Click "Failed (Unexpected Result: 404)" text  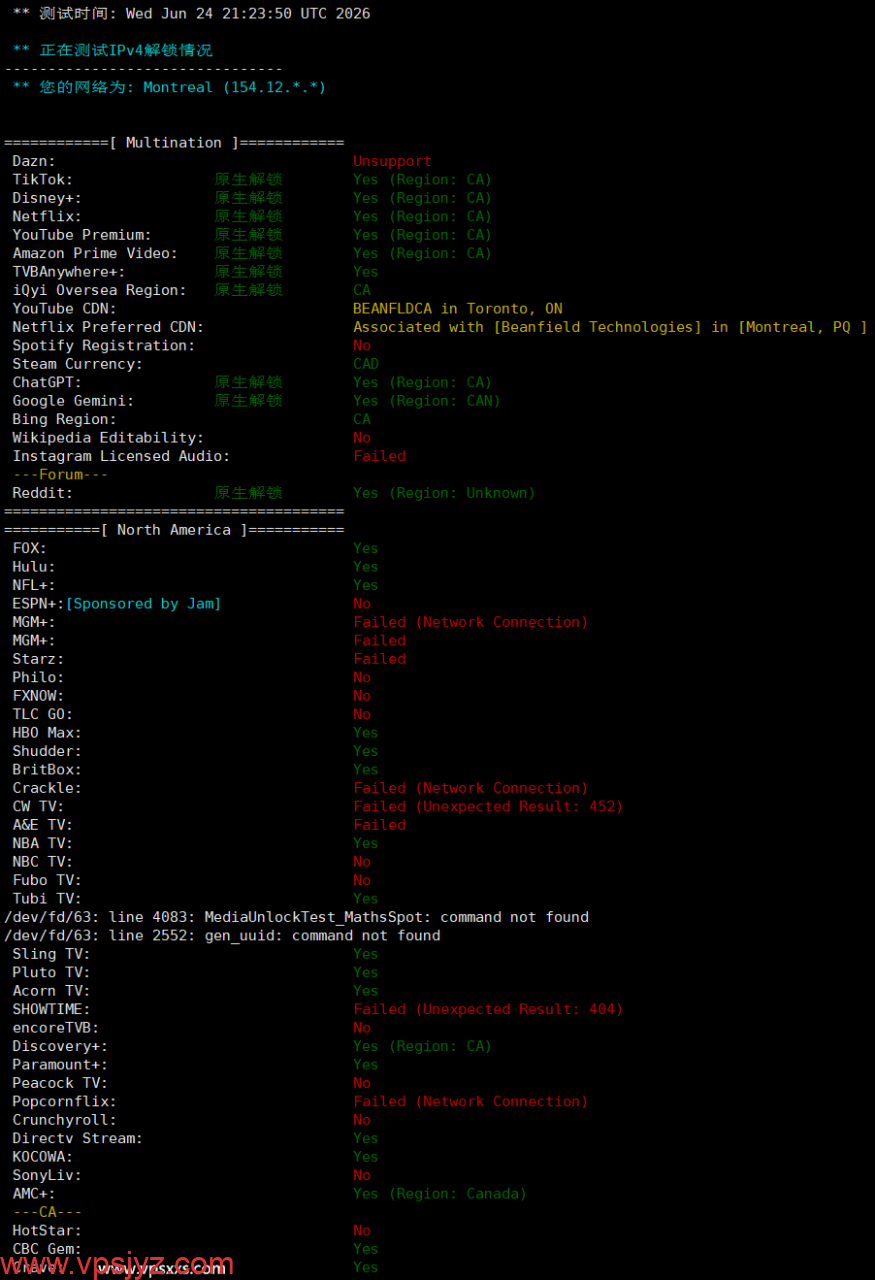coord(488,1010)
